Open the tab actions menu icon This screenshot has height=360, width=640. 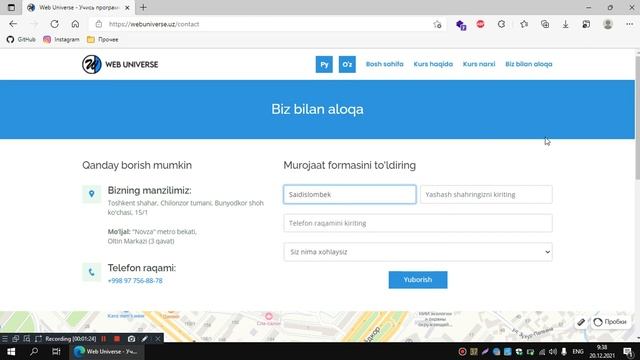coord(11,7)
